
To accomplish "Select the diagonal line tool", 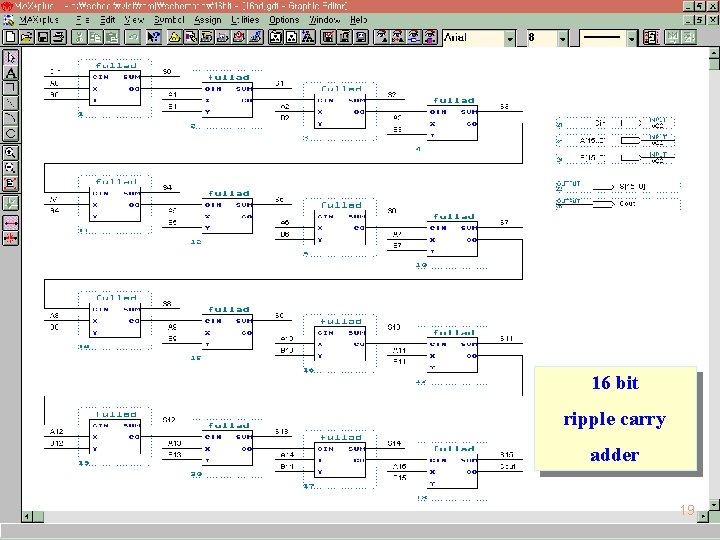I will click(11, 103).
